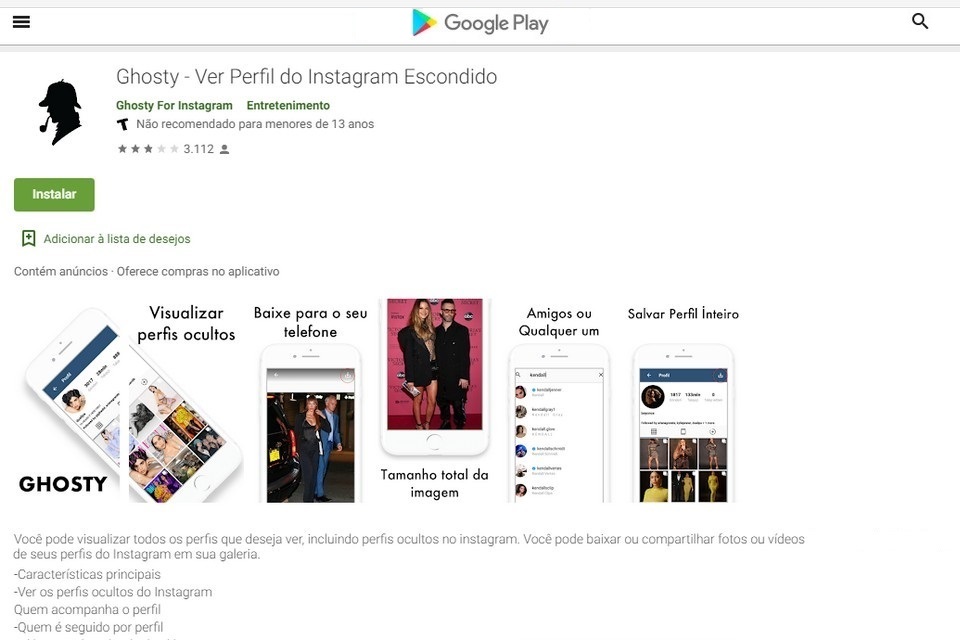Click the star rating row
Screen dimensions: 960x640
click(148, 149)
